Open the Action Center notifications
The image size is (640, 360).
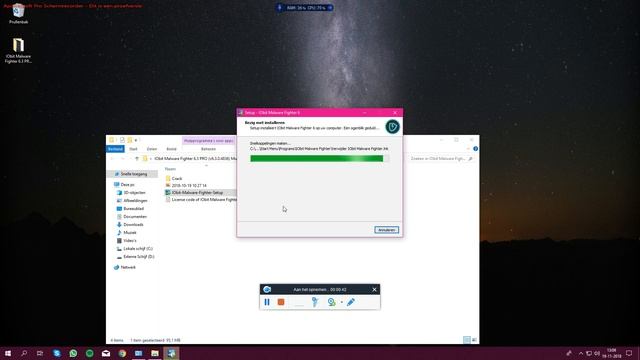(x=629, y=353)
